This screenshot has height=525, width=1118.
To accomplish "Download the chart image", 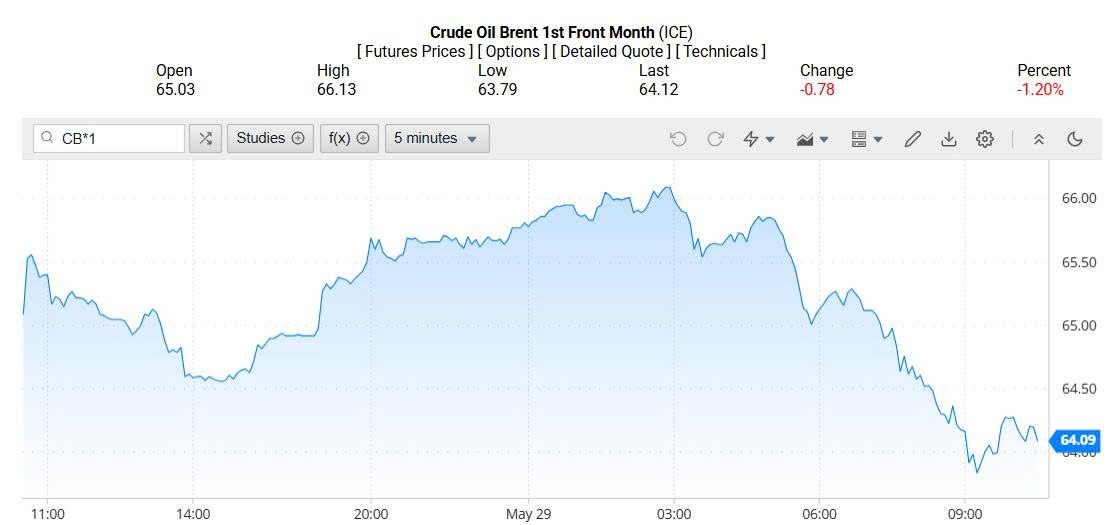I will 948,139.
